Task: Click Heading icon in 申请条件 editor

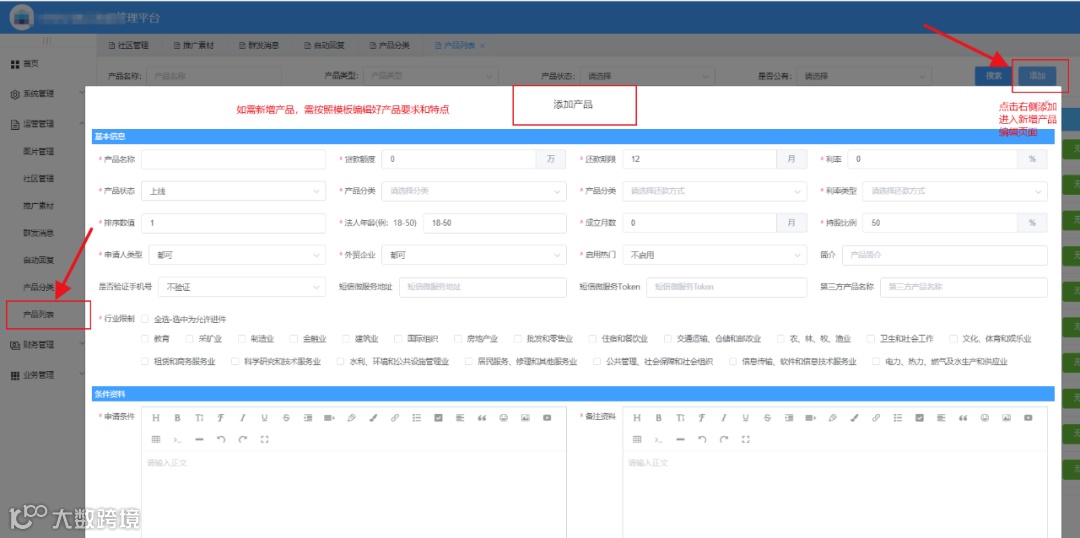Action: [155, 417]
